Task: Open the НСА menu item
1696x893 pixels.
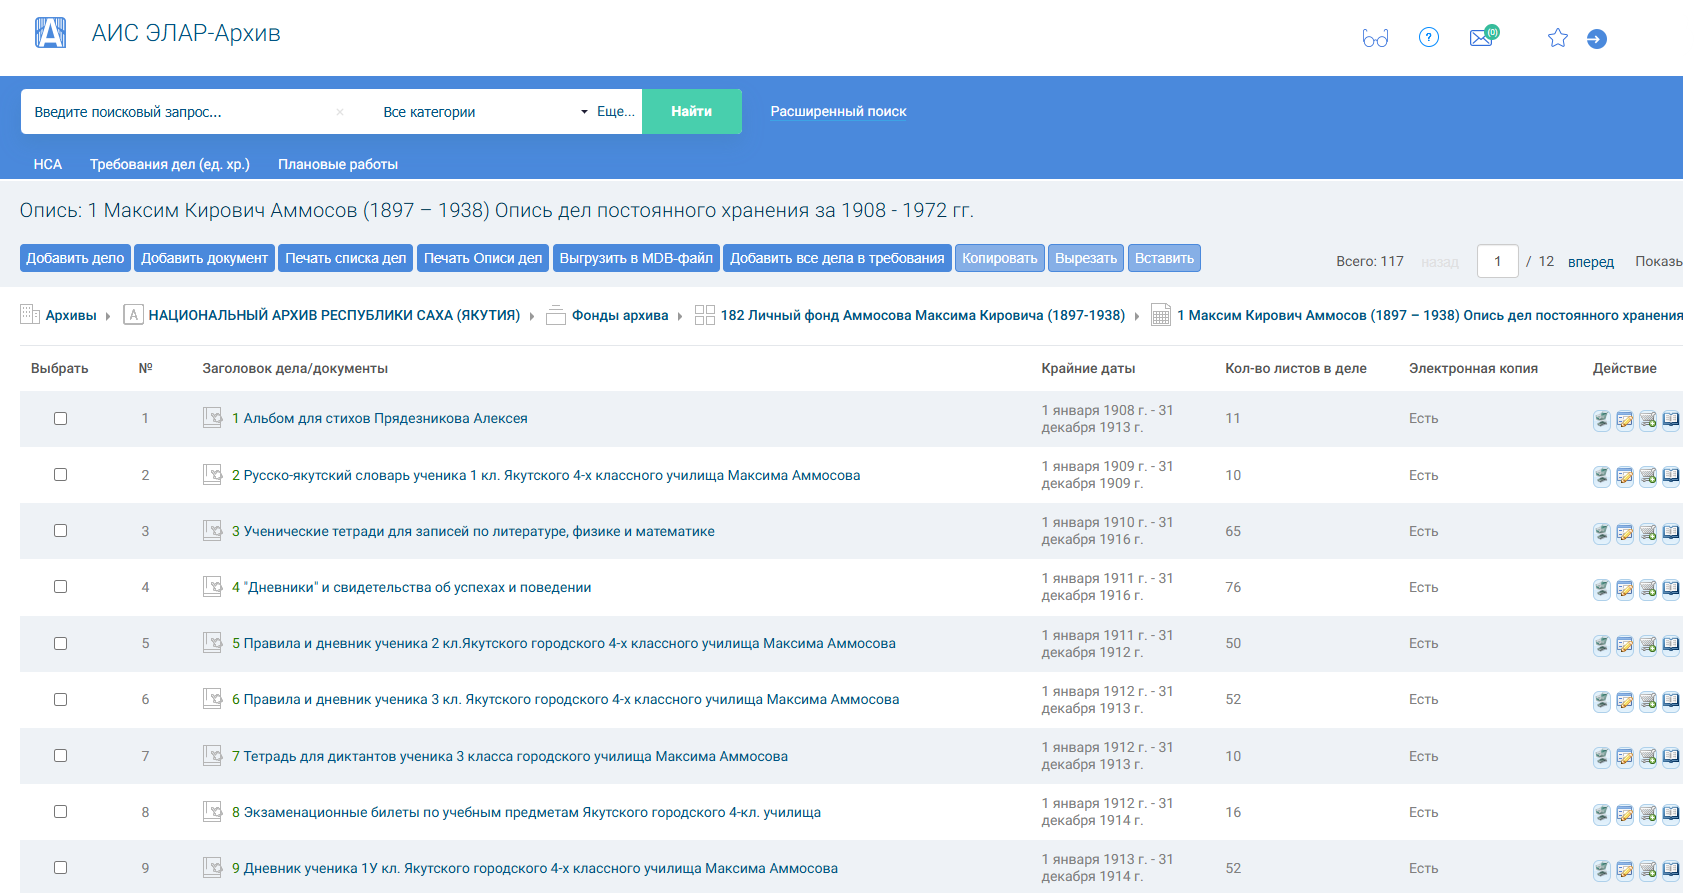Action: coord(47,164)
